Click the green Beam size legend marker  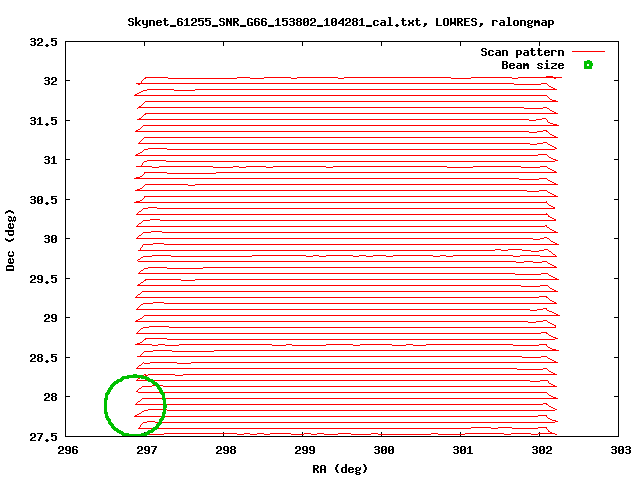(588, 65)
